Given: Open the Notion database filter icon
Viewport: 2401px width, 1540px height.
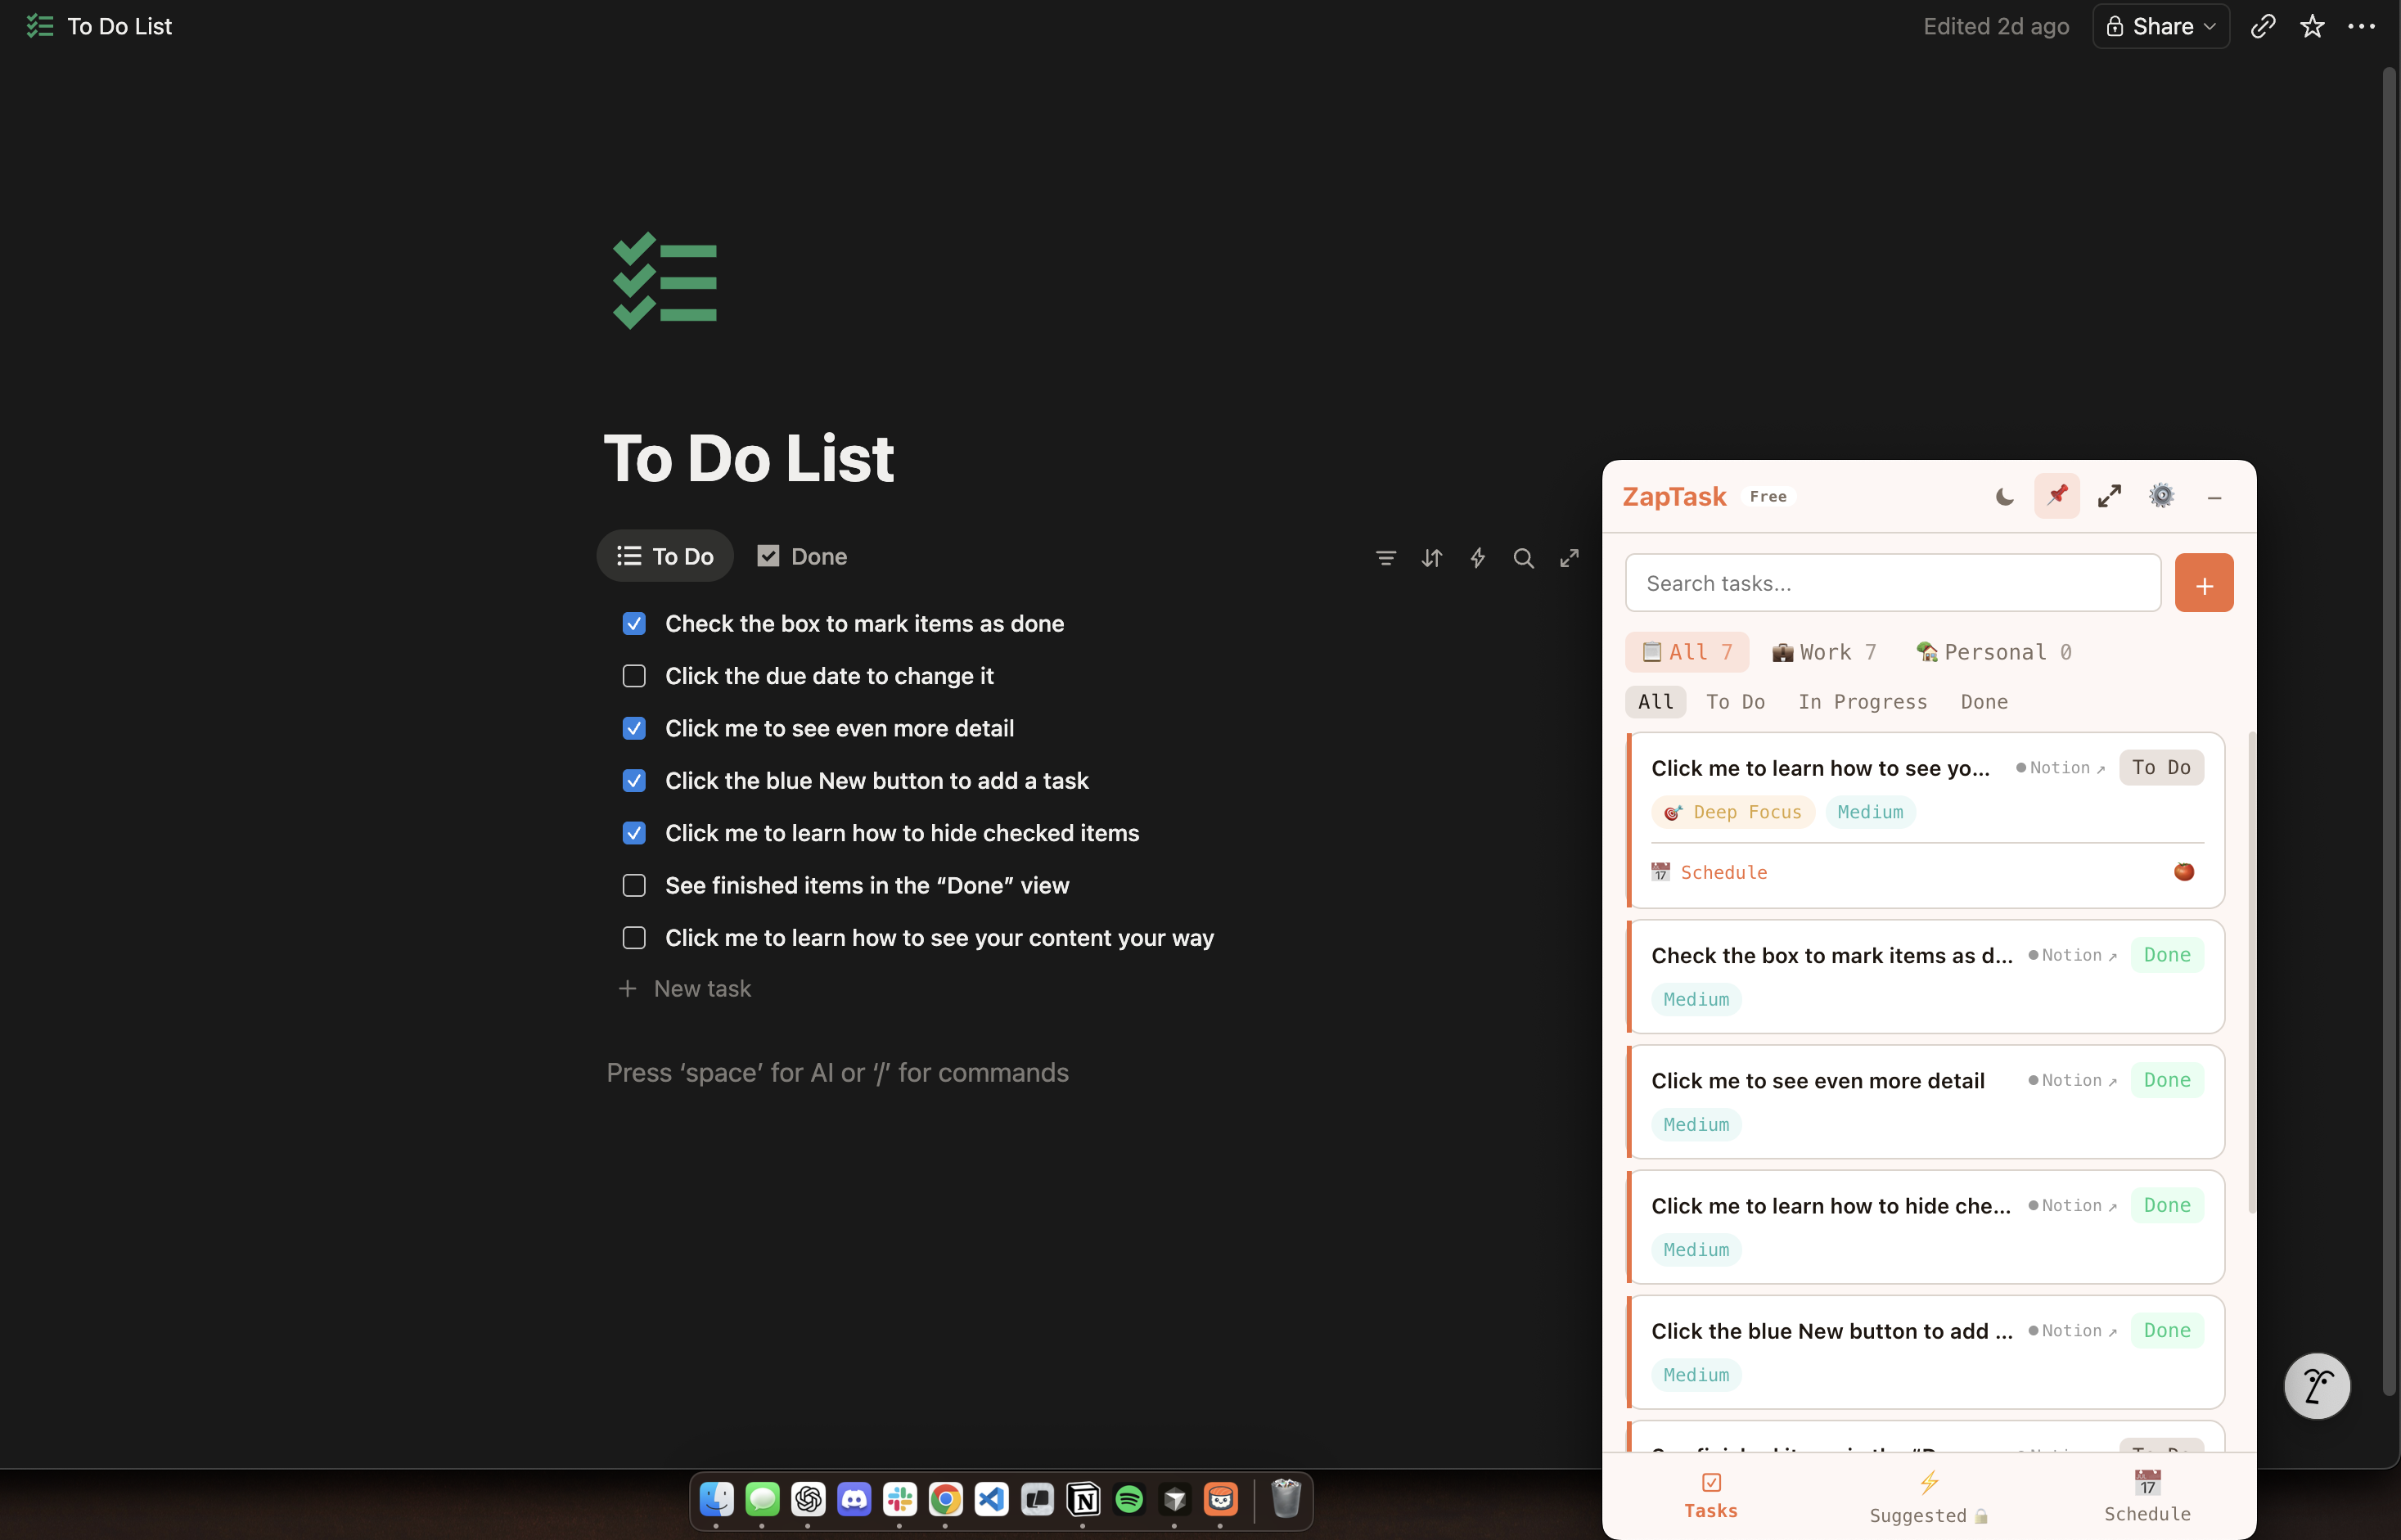Looking at the screenshot, I should [x=1386, y=558].
